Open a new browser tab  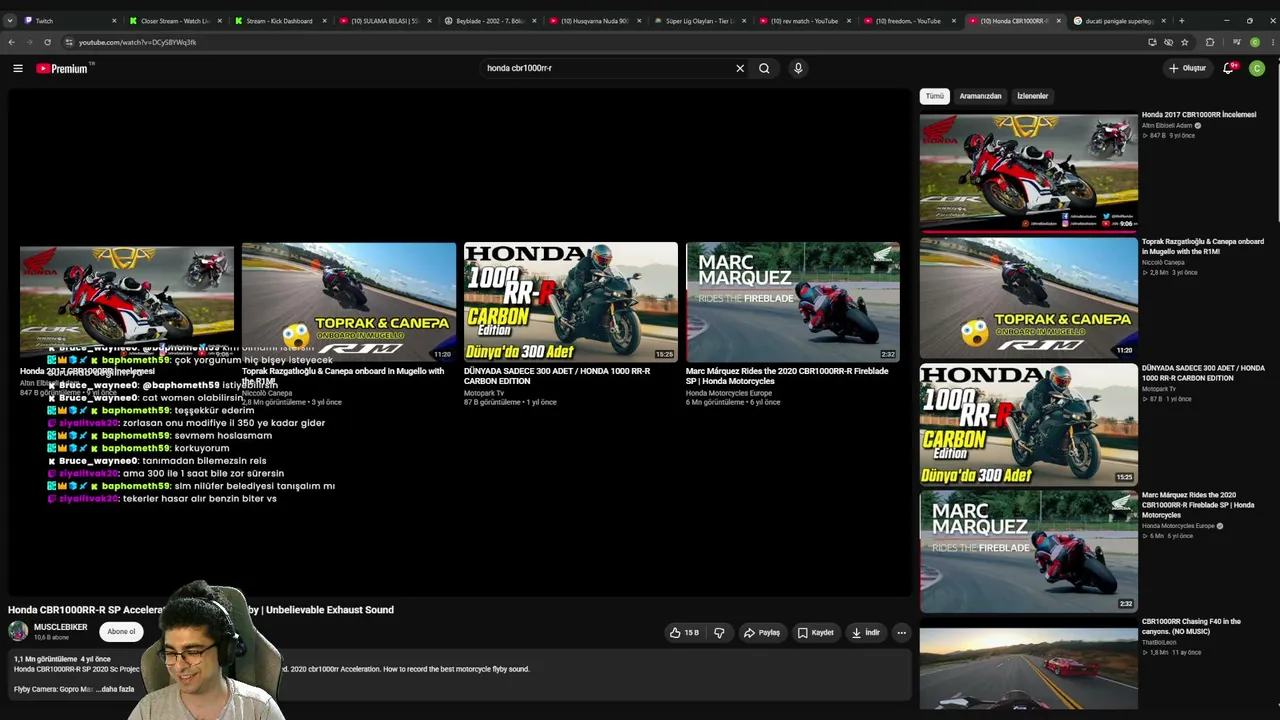click(x=1181, y=20)
